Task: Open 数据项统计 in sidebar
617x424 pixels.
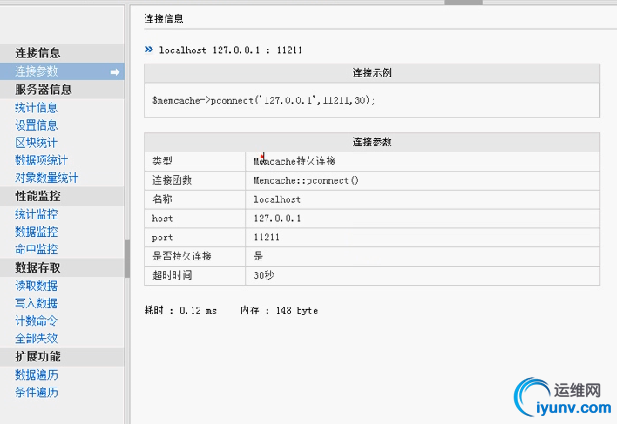Action: 41,160
